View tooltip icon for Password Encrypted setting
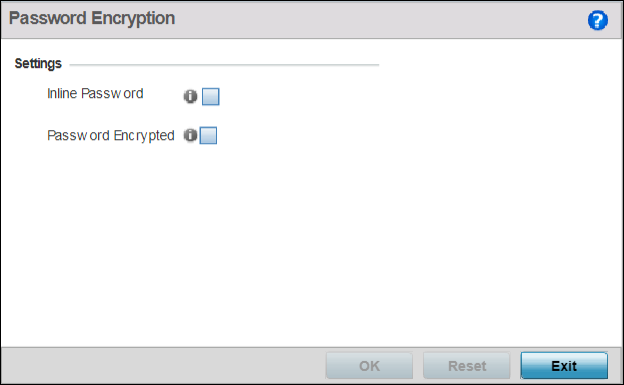624x385 pixels. [190, 135]
